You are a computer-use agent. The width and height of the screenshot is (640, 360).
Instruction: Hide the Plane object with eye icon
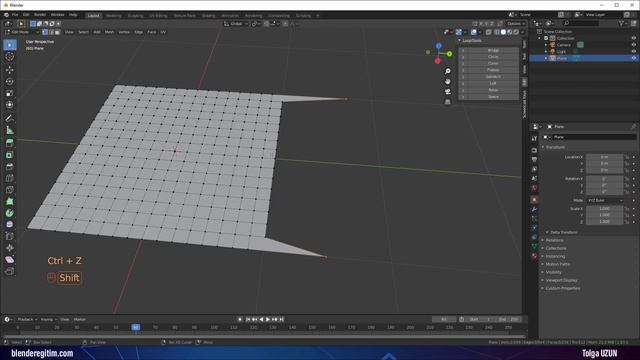[x=634, y=58]
